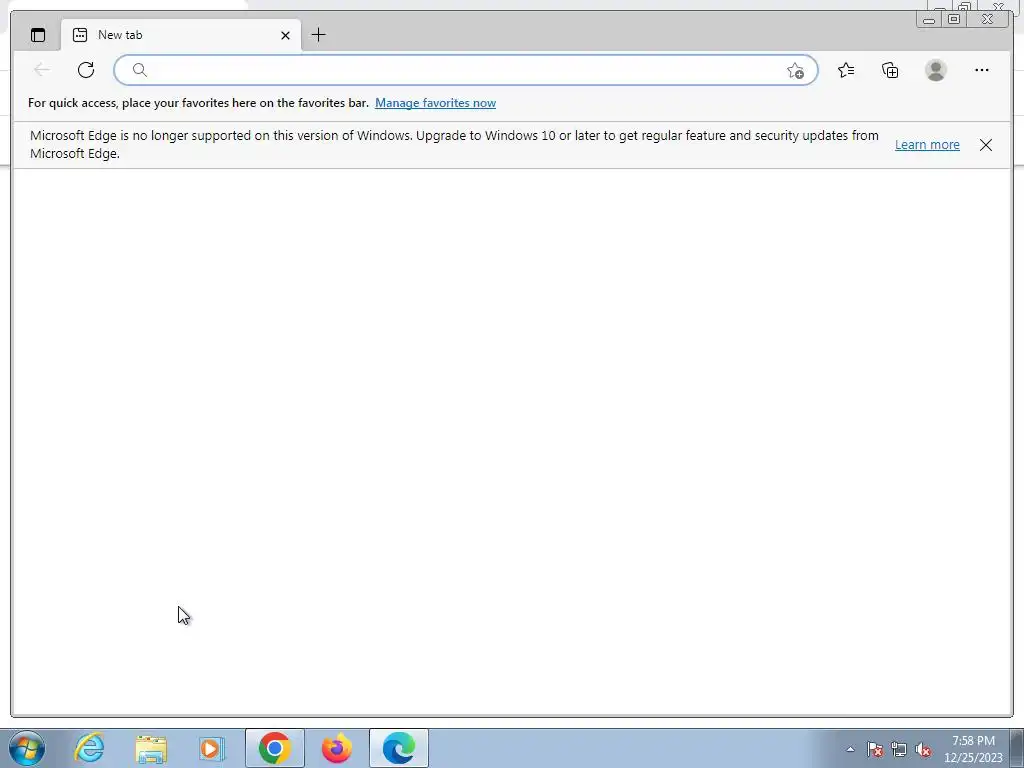Select the Microsoft Edge taskbar button
Image resolution: width=1024 pixels, height=768 pixels.
(x=399, y=748)
